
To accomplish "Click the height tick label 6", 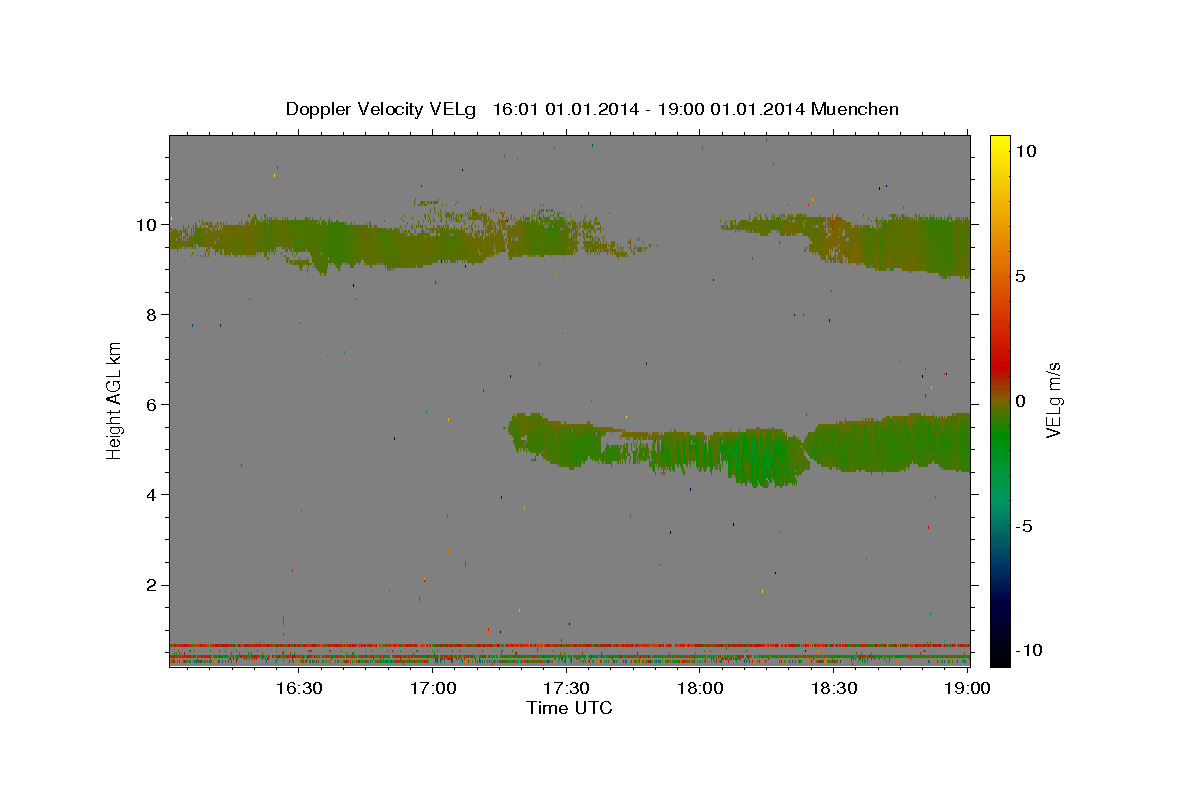I will coord(153,404).
